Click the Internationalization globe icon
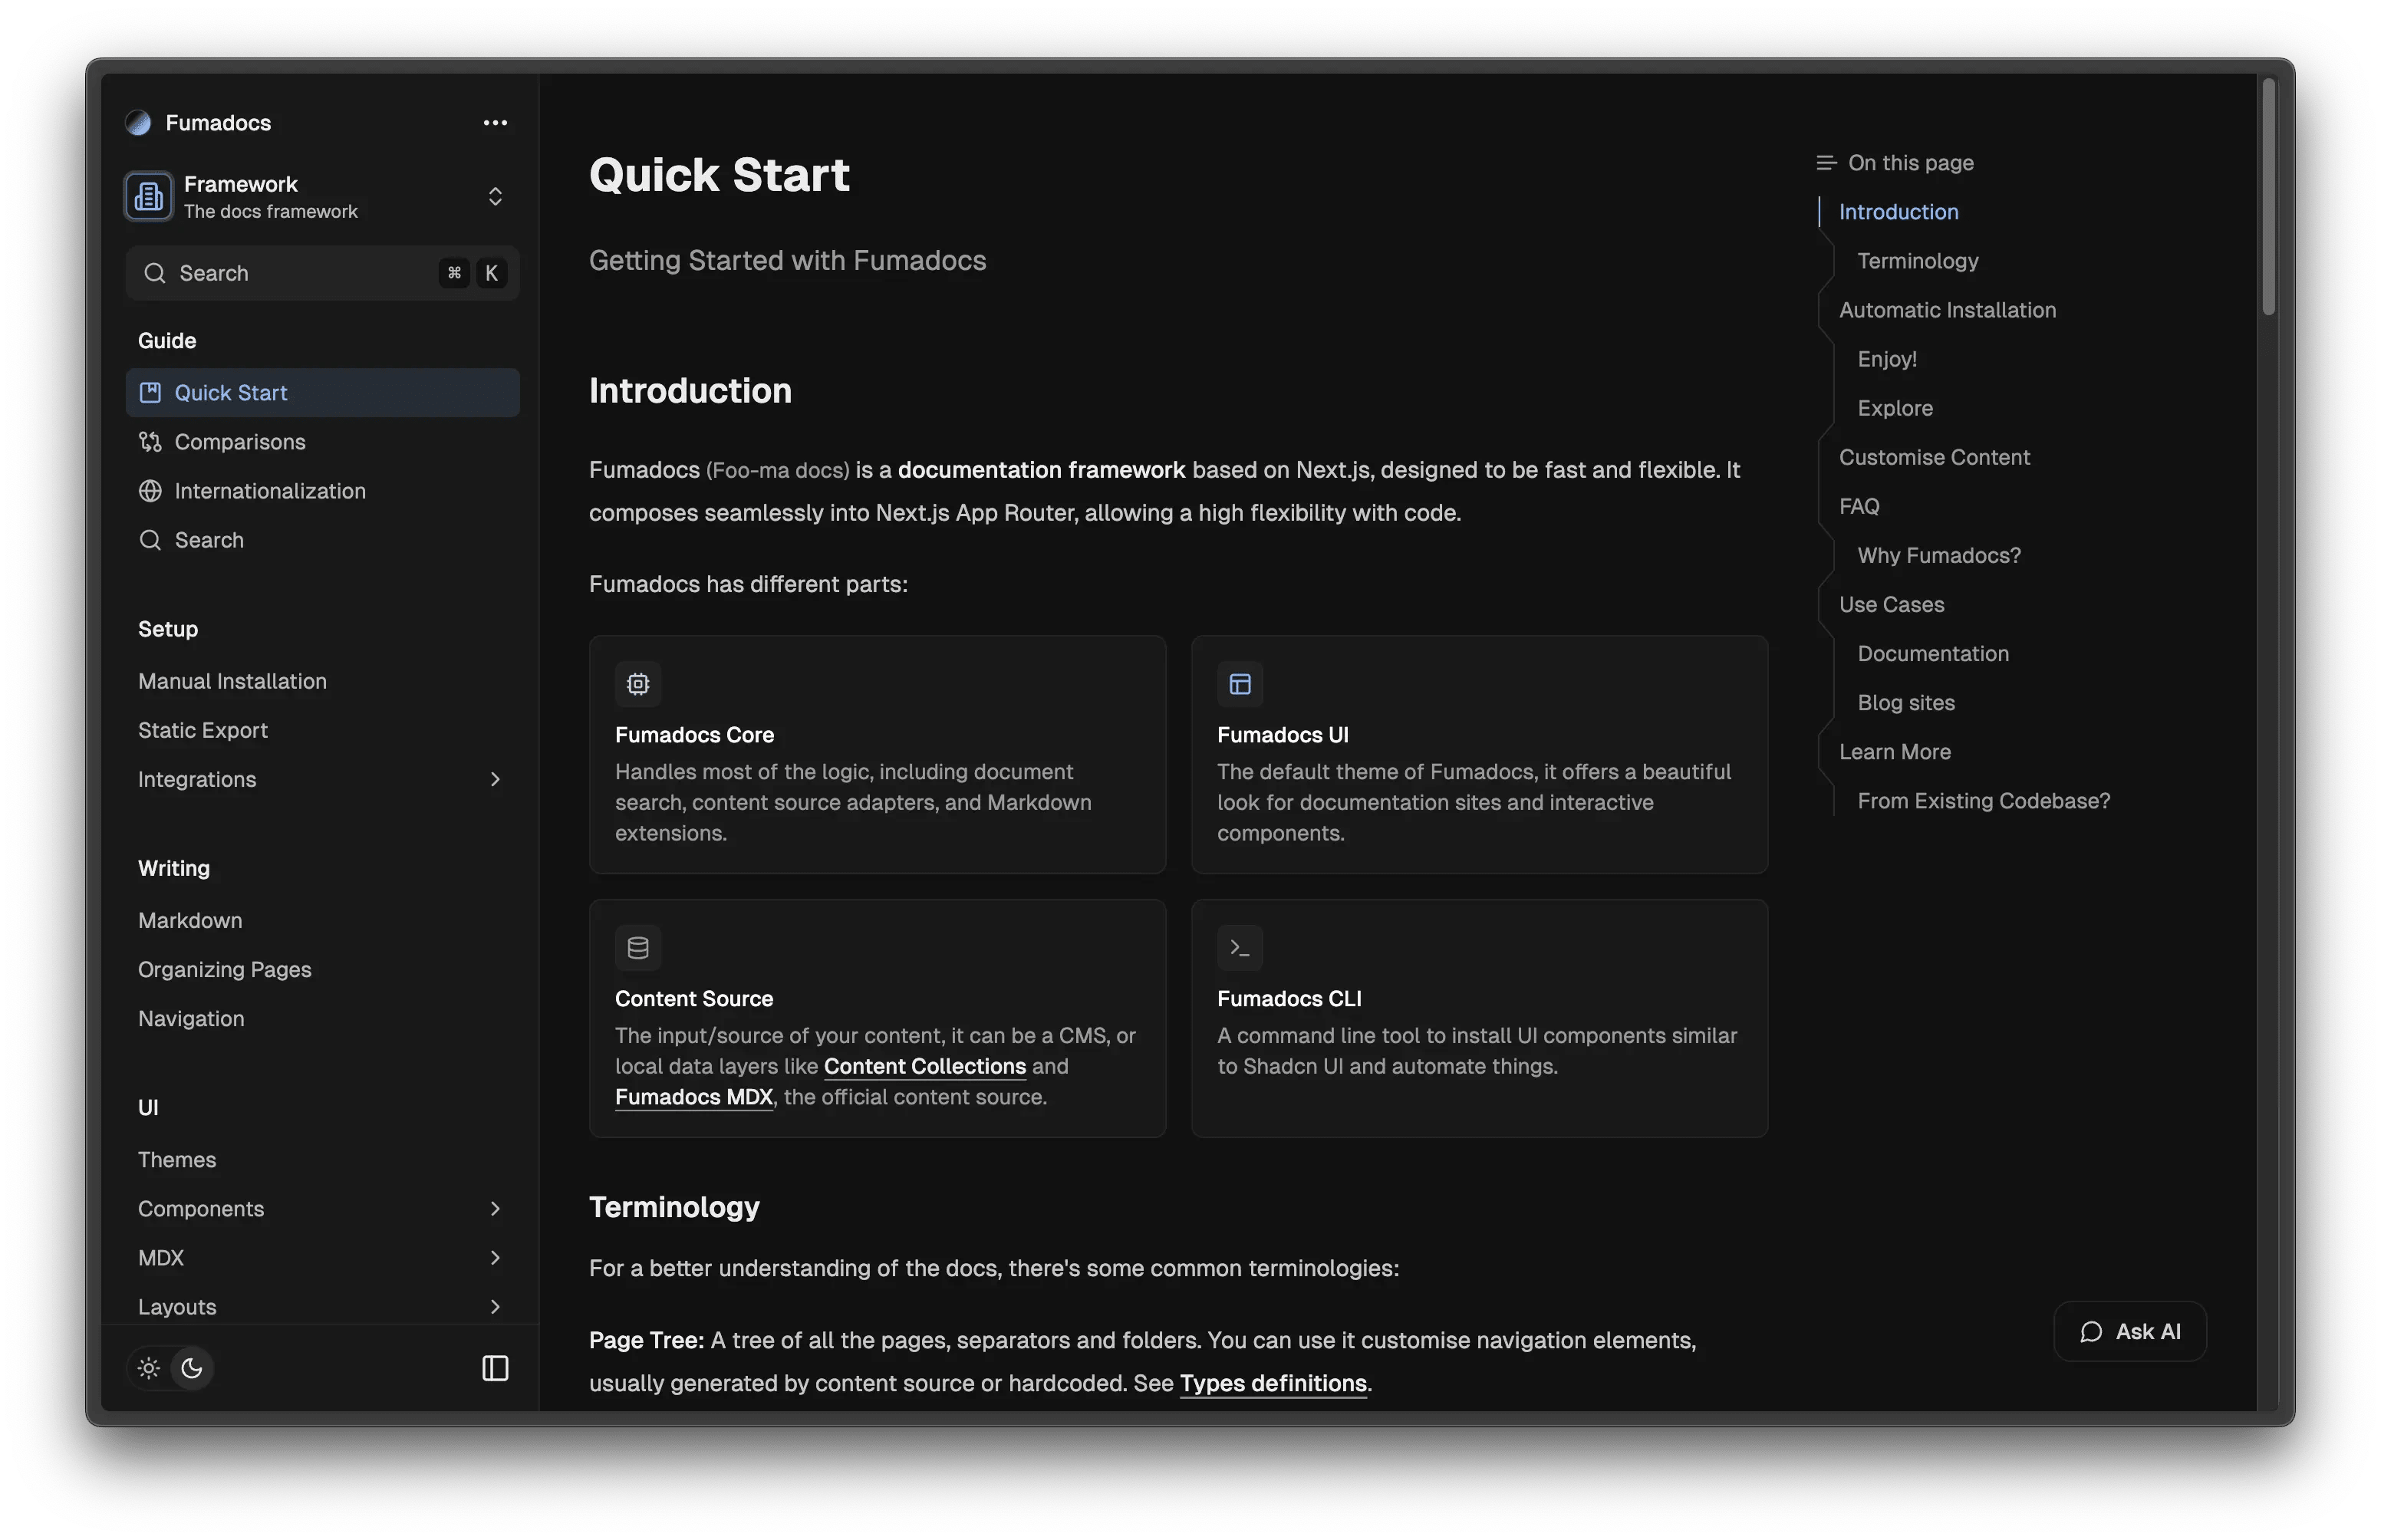2381x1540 pixels. [150, 491]
